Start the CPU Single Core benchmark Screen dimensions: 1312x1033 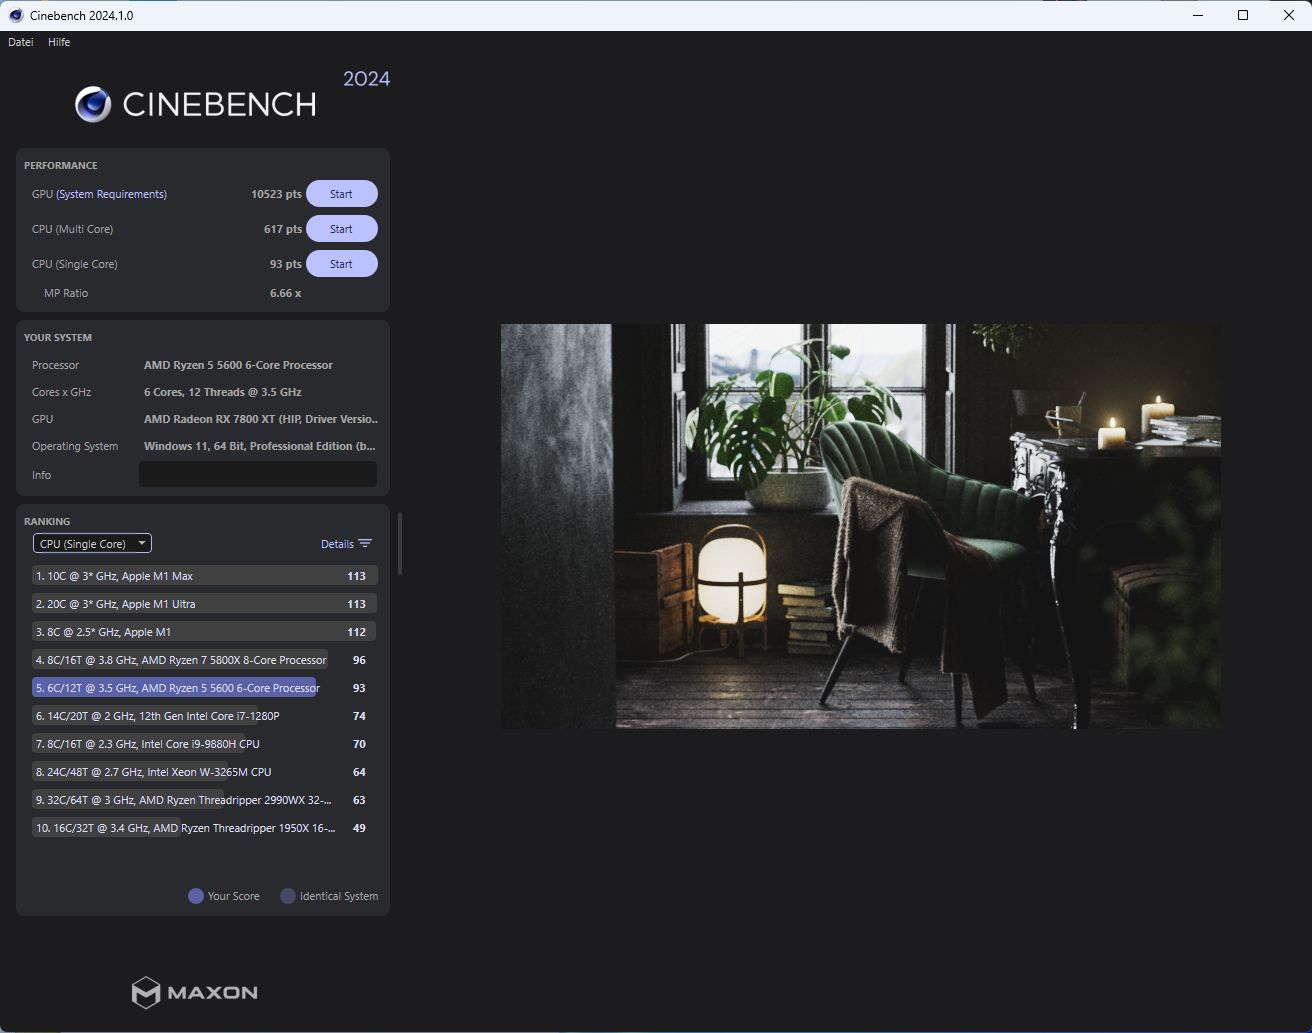click(x=342, y=264)
